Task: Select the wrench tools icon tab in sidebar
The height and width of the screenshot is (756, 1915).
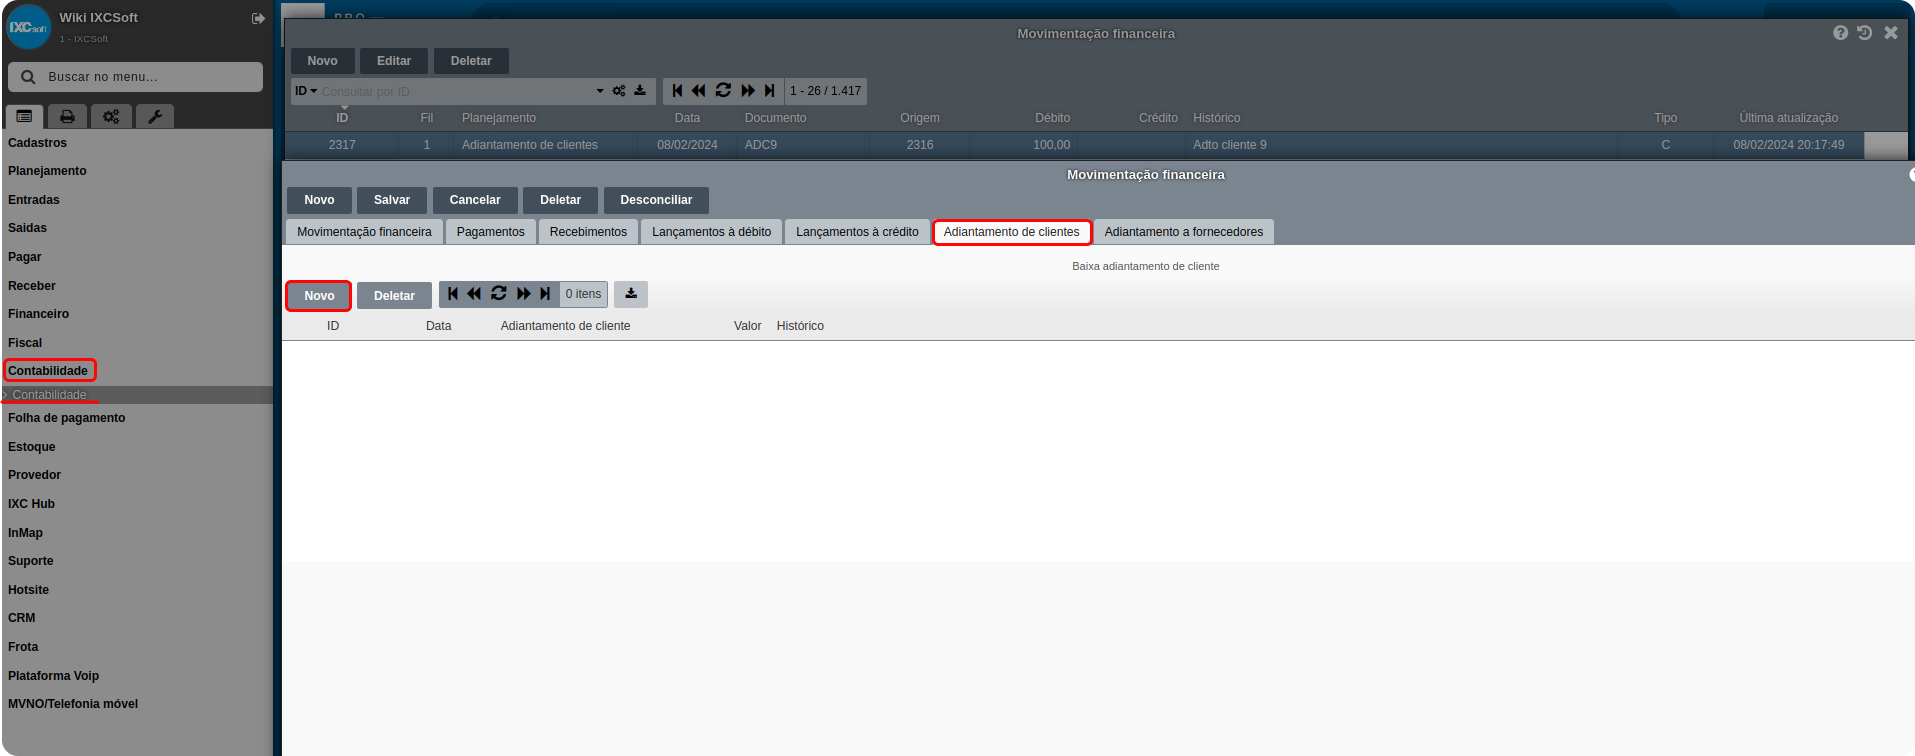Action: [155, 117]
